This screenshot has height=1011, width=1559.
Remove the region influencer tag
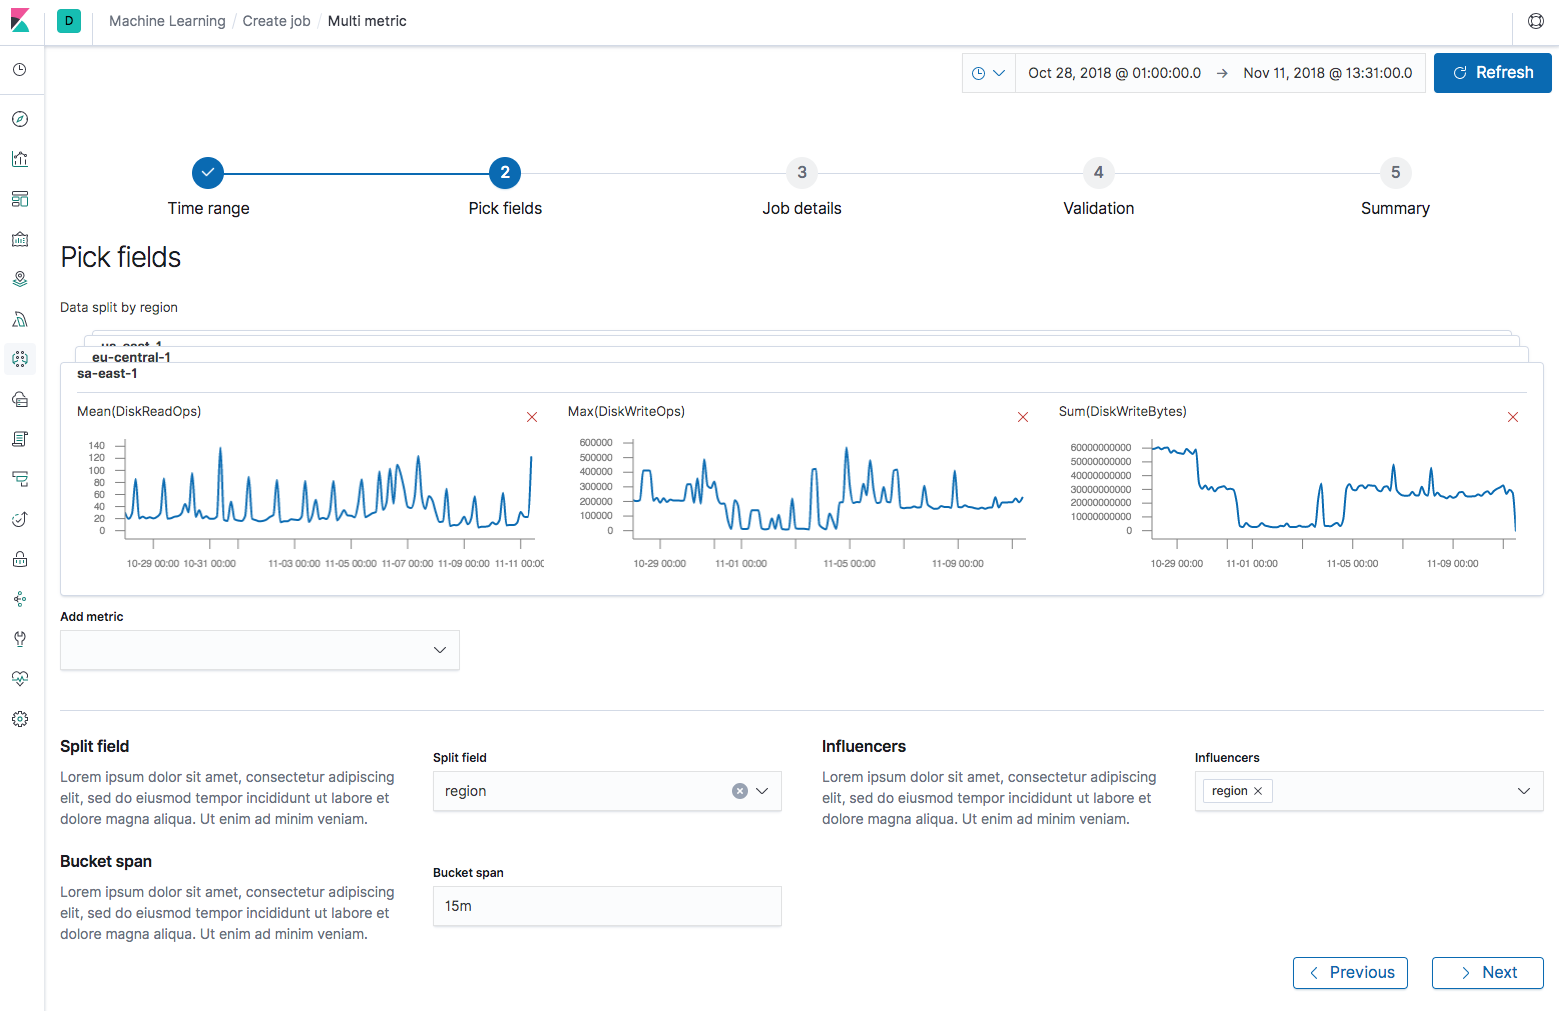click(x=1258, y=791)
